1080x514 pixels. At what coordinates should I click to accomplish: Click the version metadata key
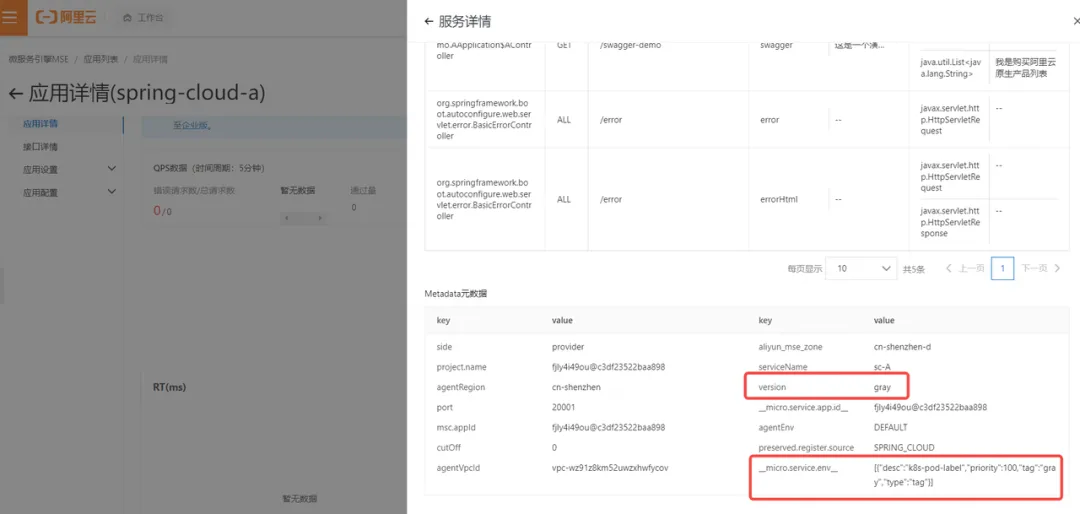point(771,387)
